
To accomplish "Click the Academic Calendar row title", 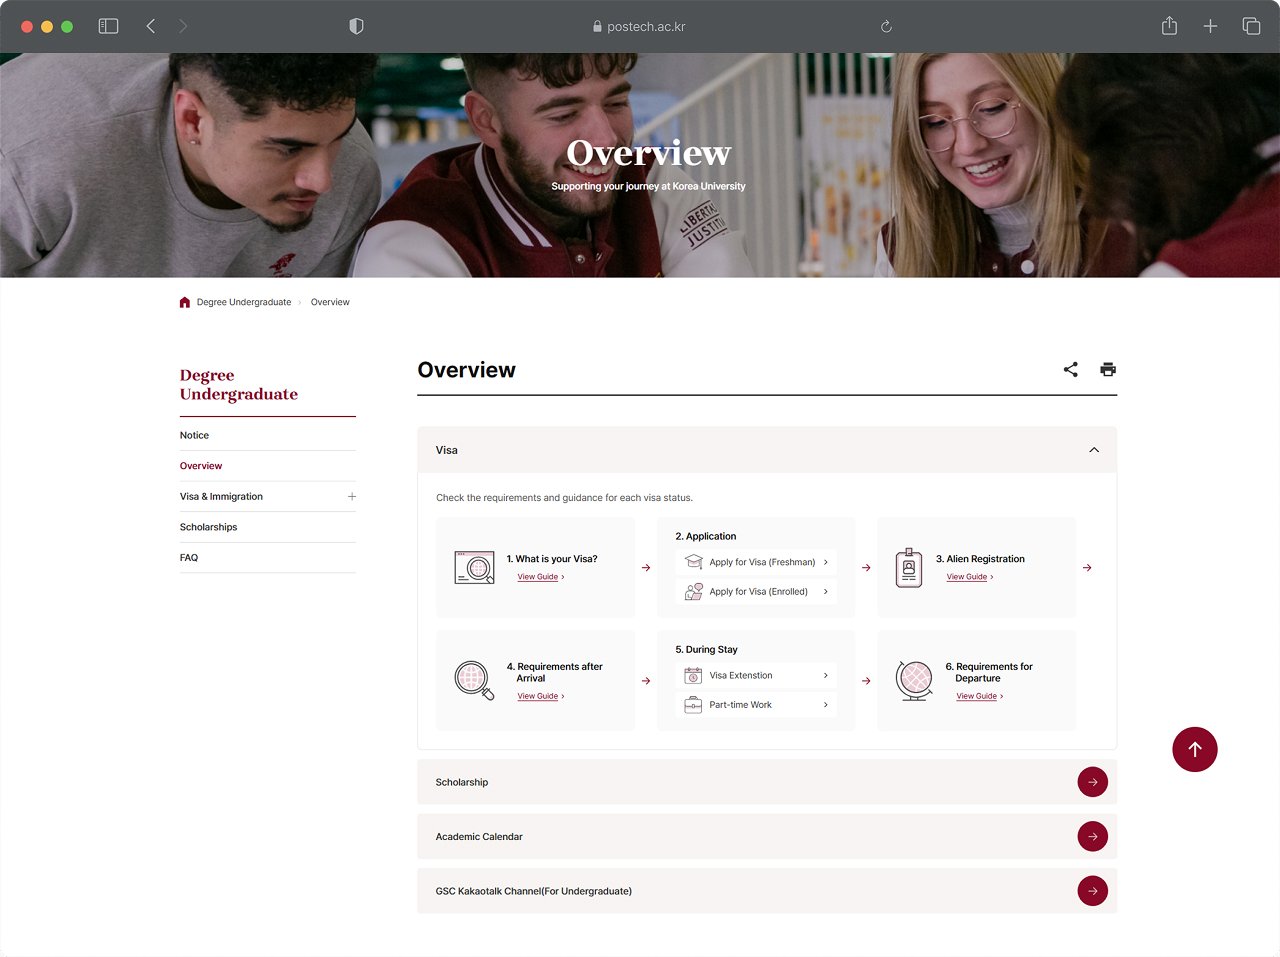I will [x=479, y=837].
